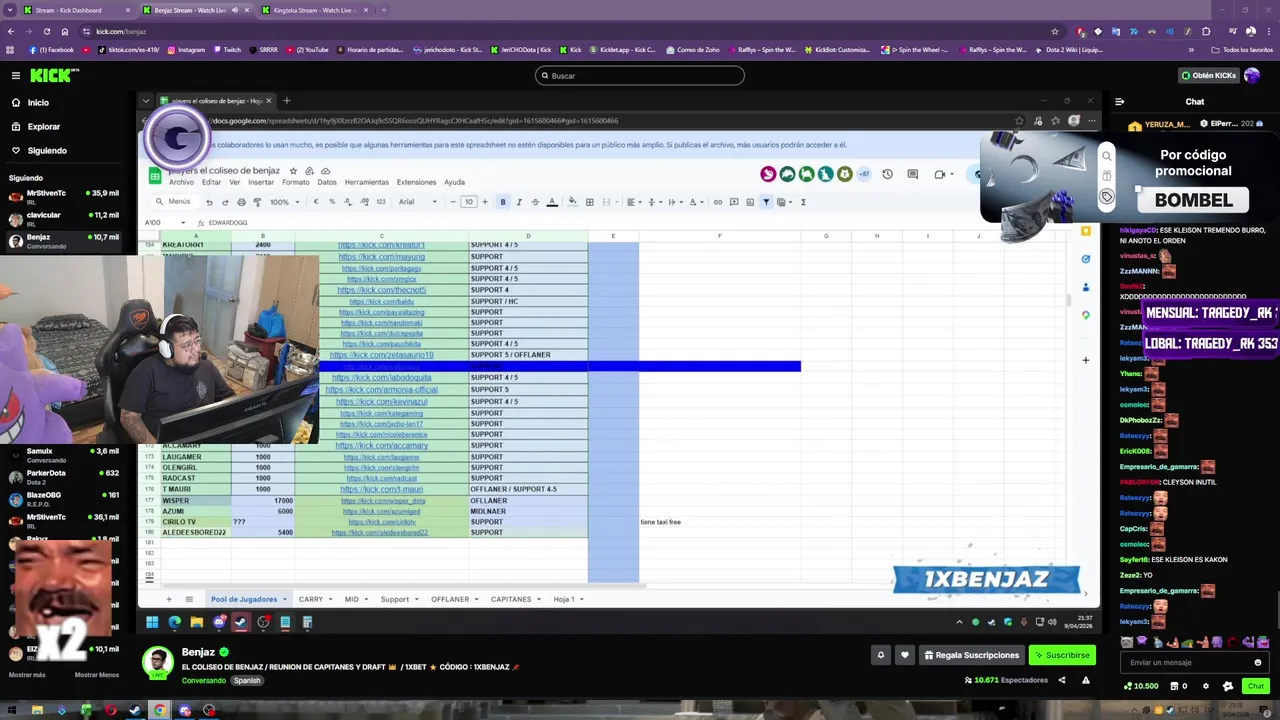Viewport: 1280px width, 720px height.
Task: Decrease font size with minus button
Action: pos(453,202)
